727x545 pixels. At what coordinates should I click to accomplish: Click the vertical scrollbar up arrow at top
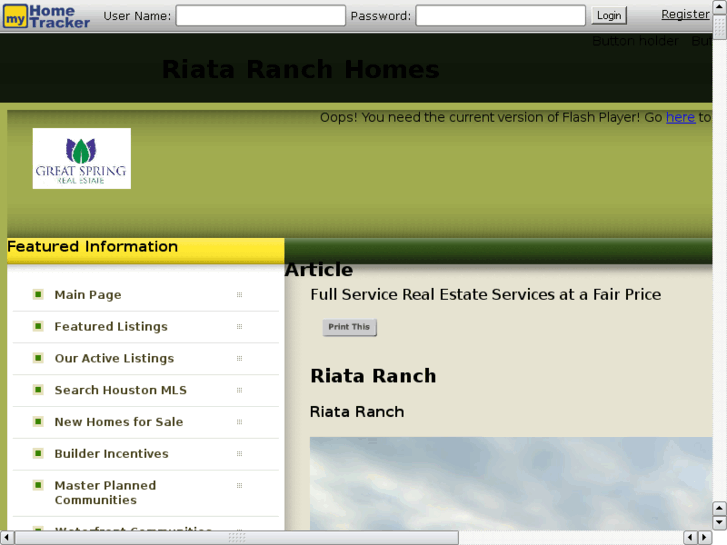[719, 6]
